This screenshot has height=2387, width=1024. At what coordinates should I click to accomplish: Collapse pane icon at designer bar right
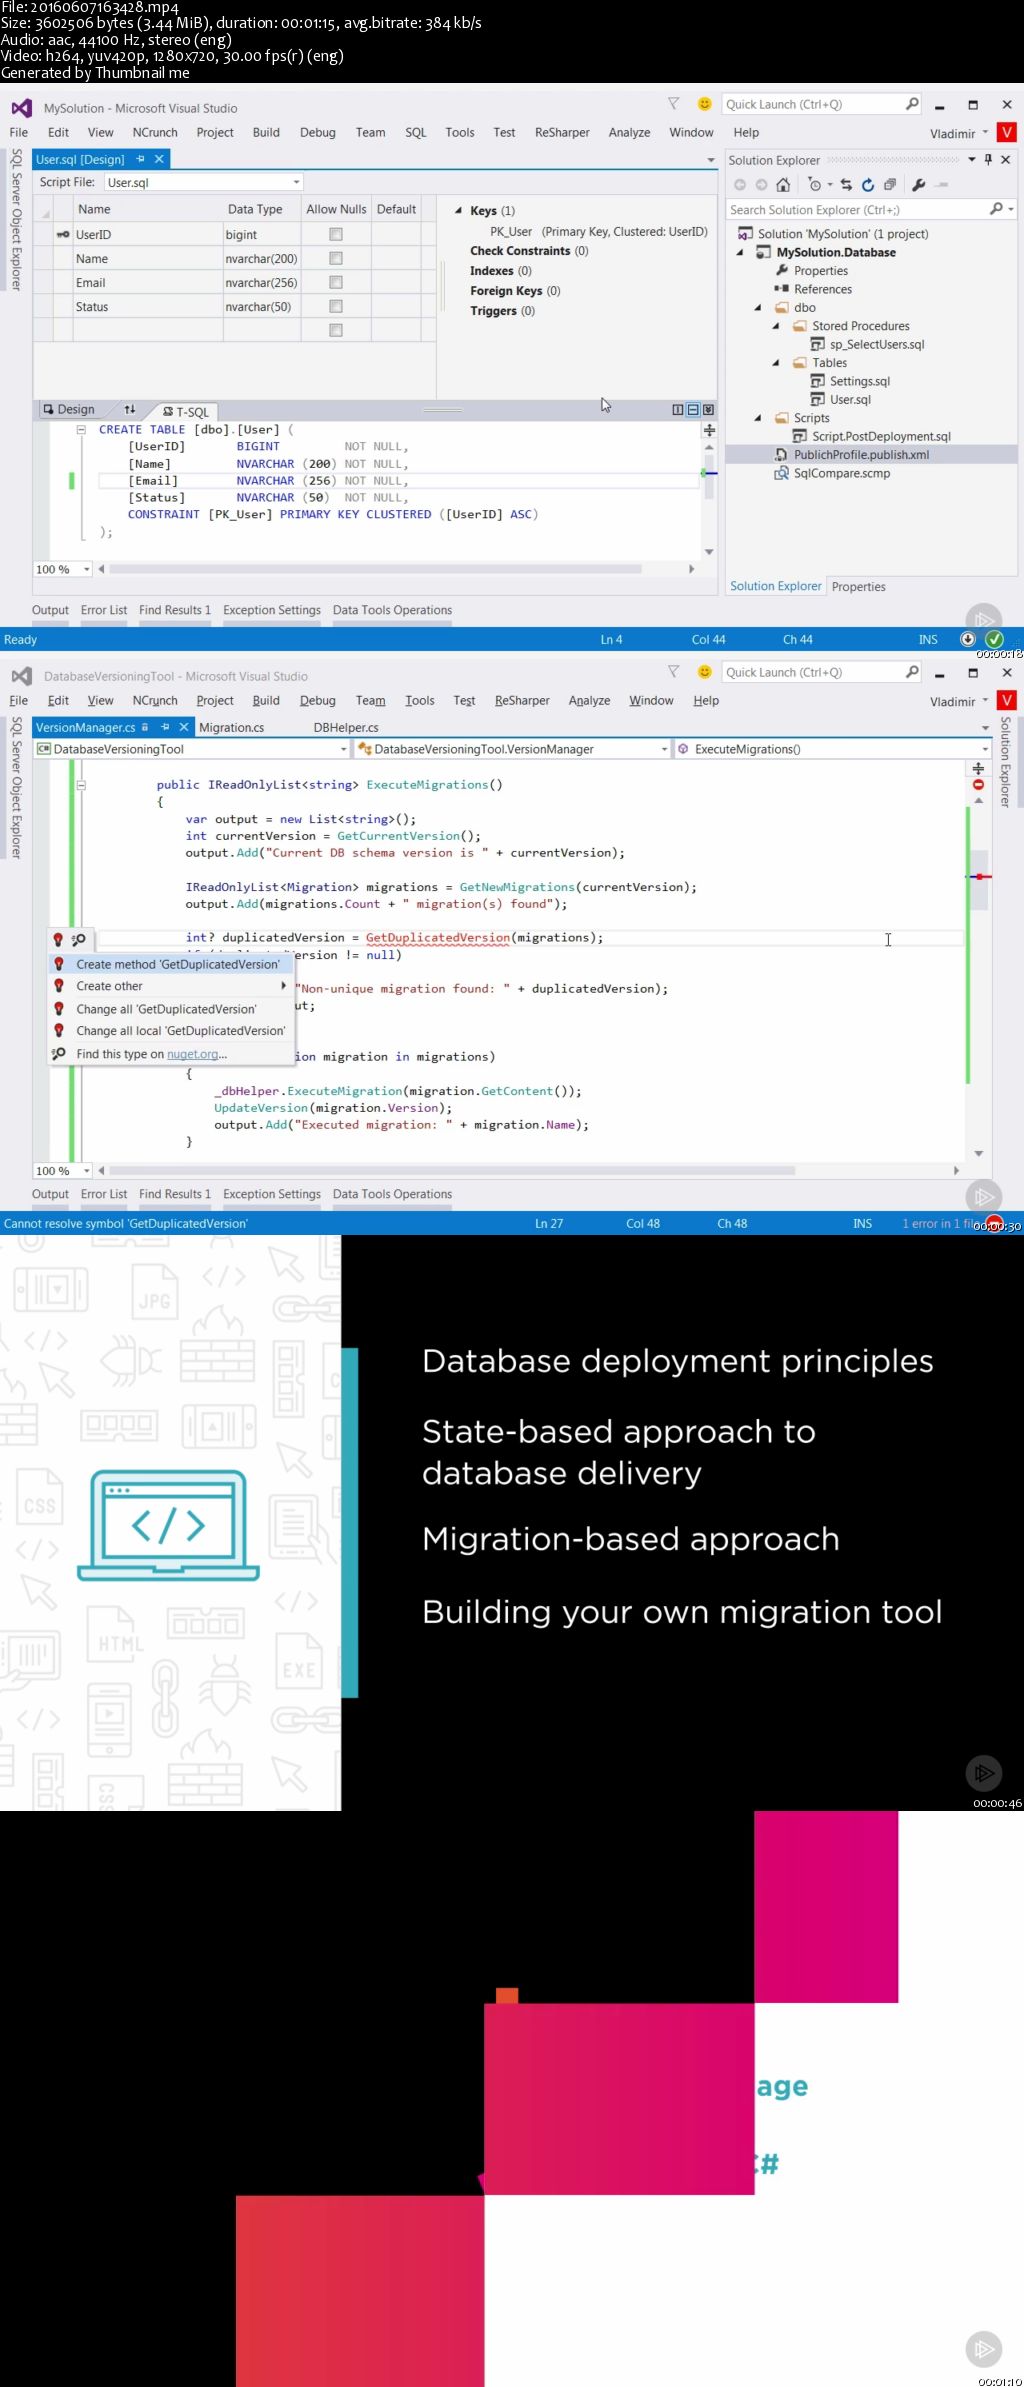click(708, 410)
